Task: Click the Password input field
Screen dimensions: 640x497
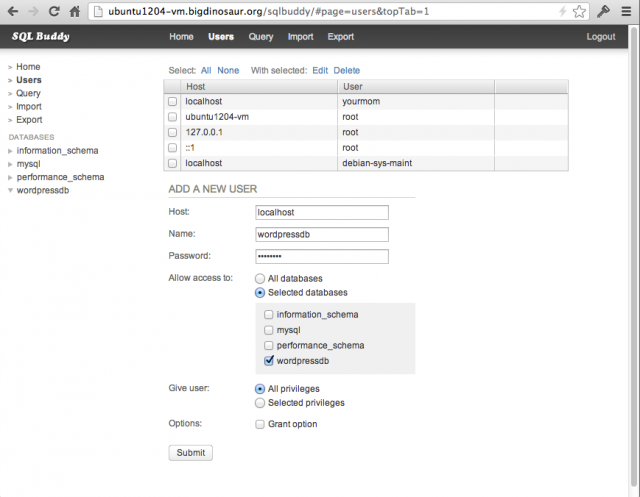Action: [322, 256]
